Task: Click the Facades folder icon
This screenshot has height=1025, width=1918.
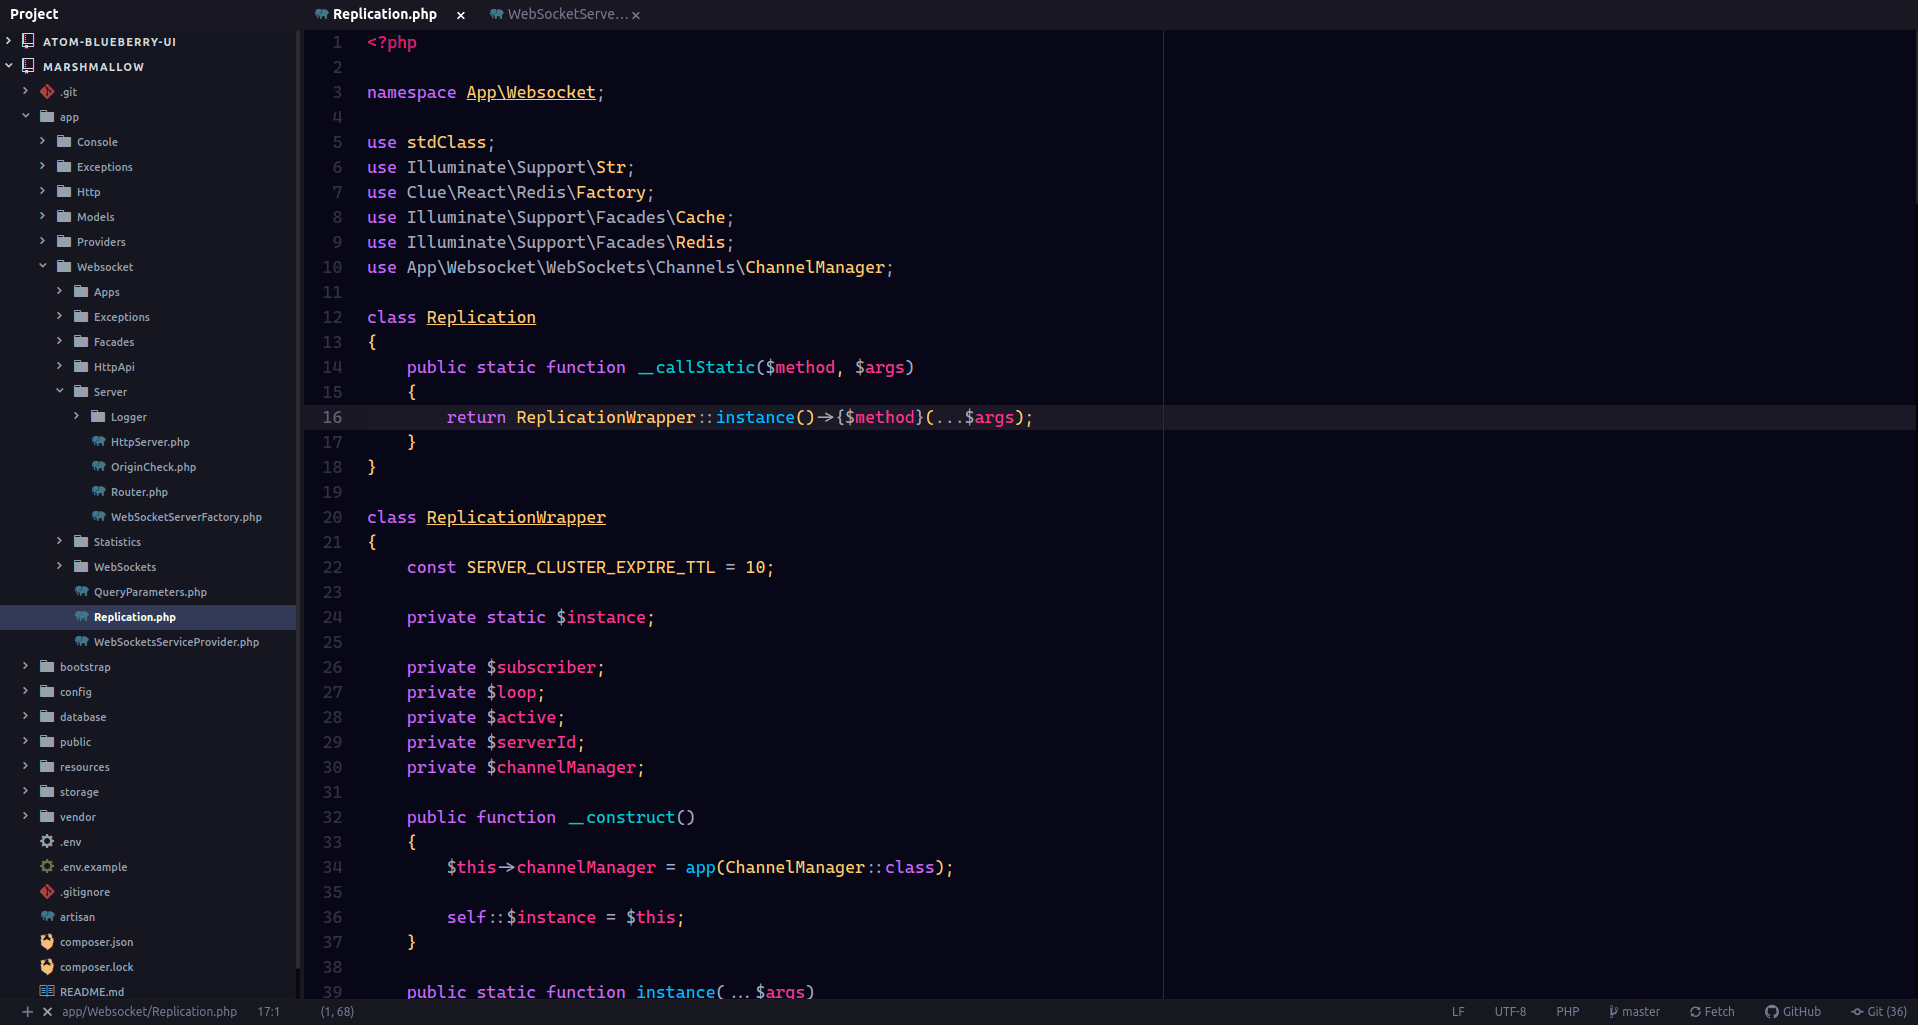Action: pos(81,341)
